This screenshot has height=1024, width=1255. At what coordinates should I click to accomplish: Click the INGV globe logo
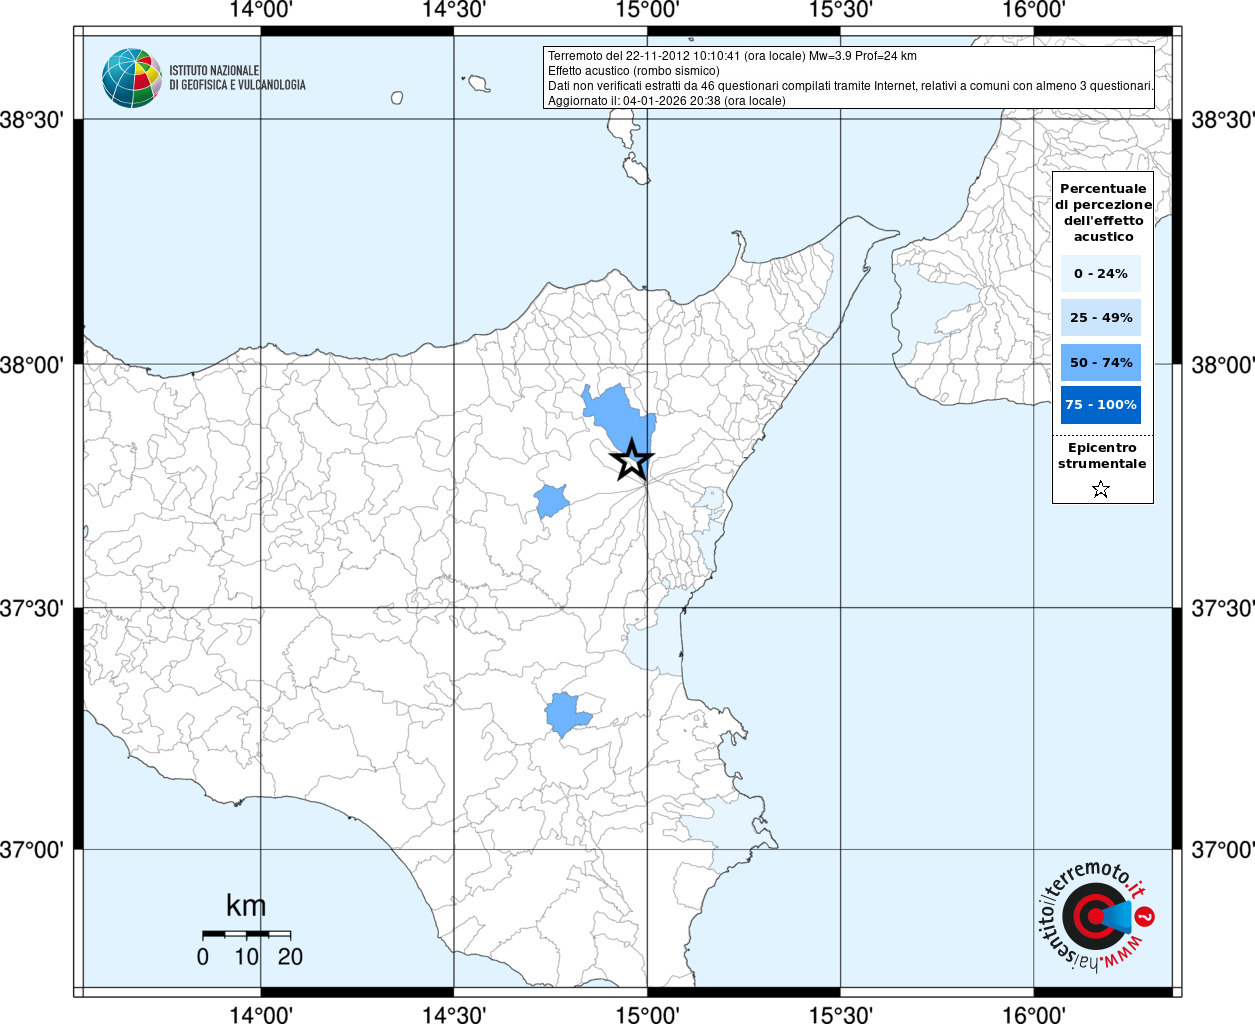tap(132, 78)
